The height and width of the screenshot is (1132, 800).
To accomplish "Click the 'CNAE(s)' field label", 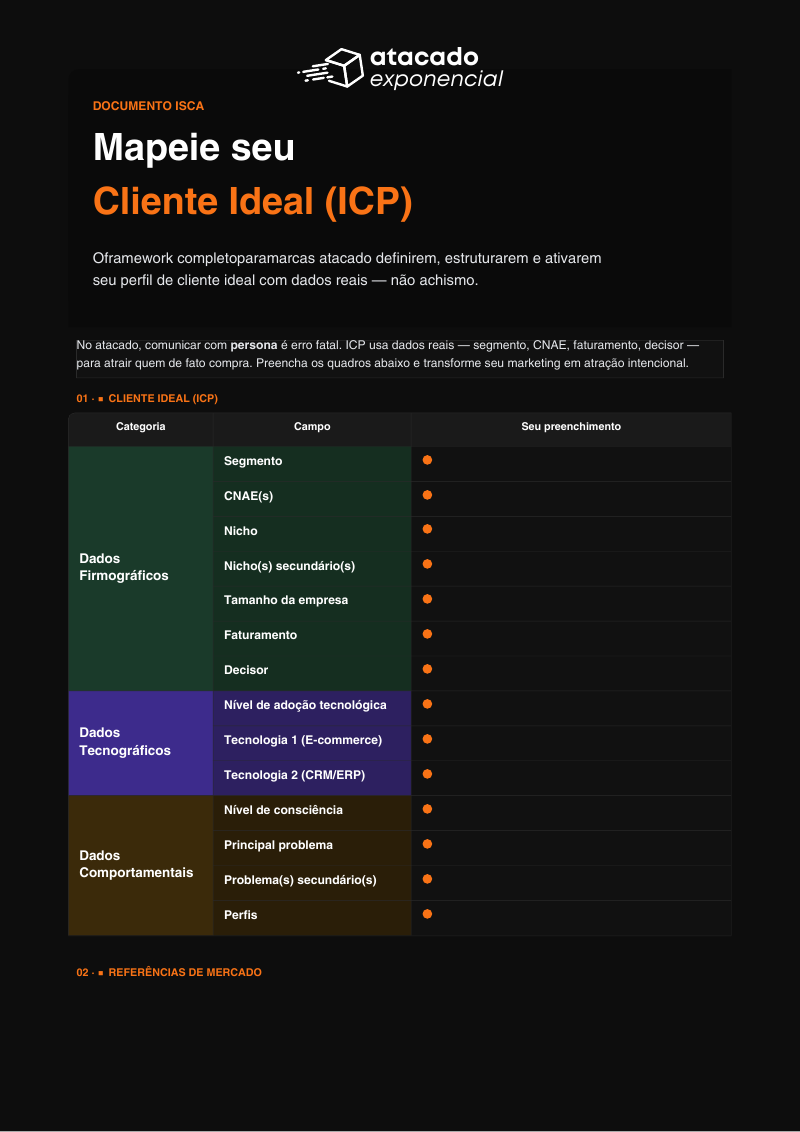I will tap(248, 496).
